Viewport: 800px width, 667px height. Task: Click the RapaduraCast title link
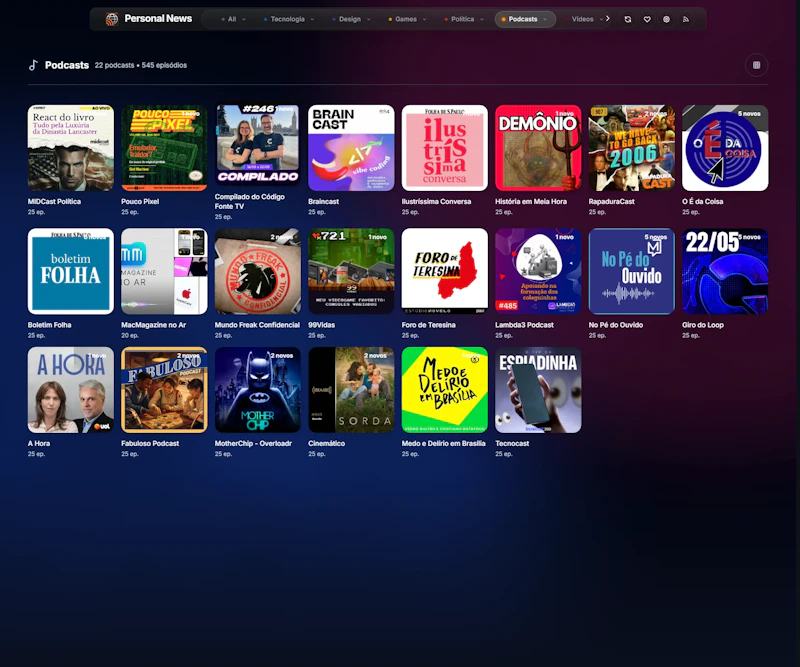click(611, 202)
